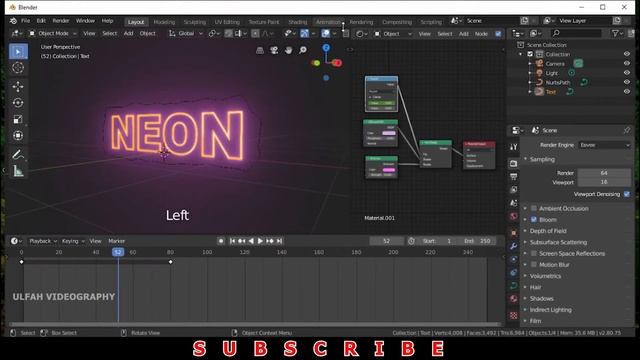This screenshot has width=640, height=360.
Task: Open the Playback dropdown in timeline
Action: (42, 241)
